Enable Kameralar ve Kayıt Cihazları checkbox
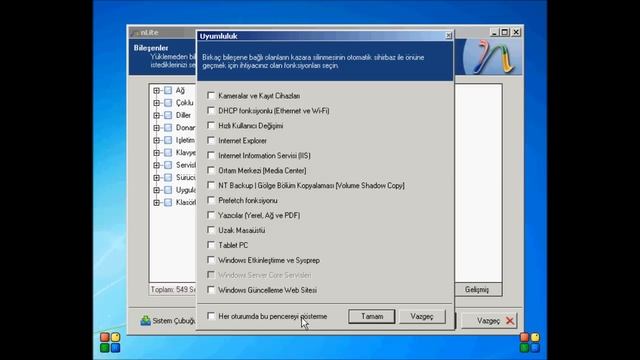Screen dimensions: 640x360 tap(211, 96)
